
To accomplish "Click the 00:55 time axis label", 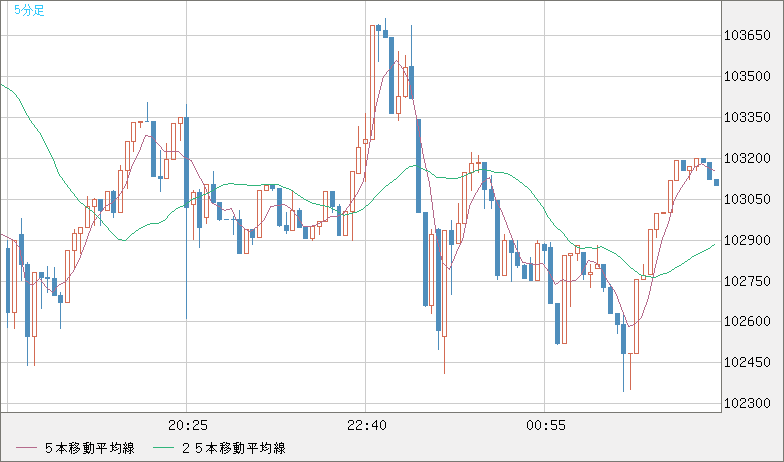I will click(x=546, y=426).
